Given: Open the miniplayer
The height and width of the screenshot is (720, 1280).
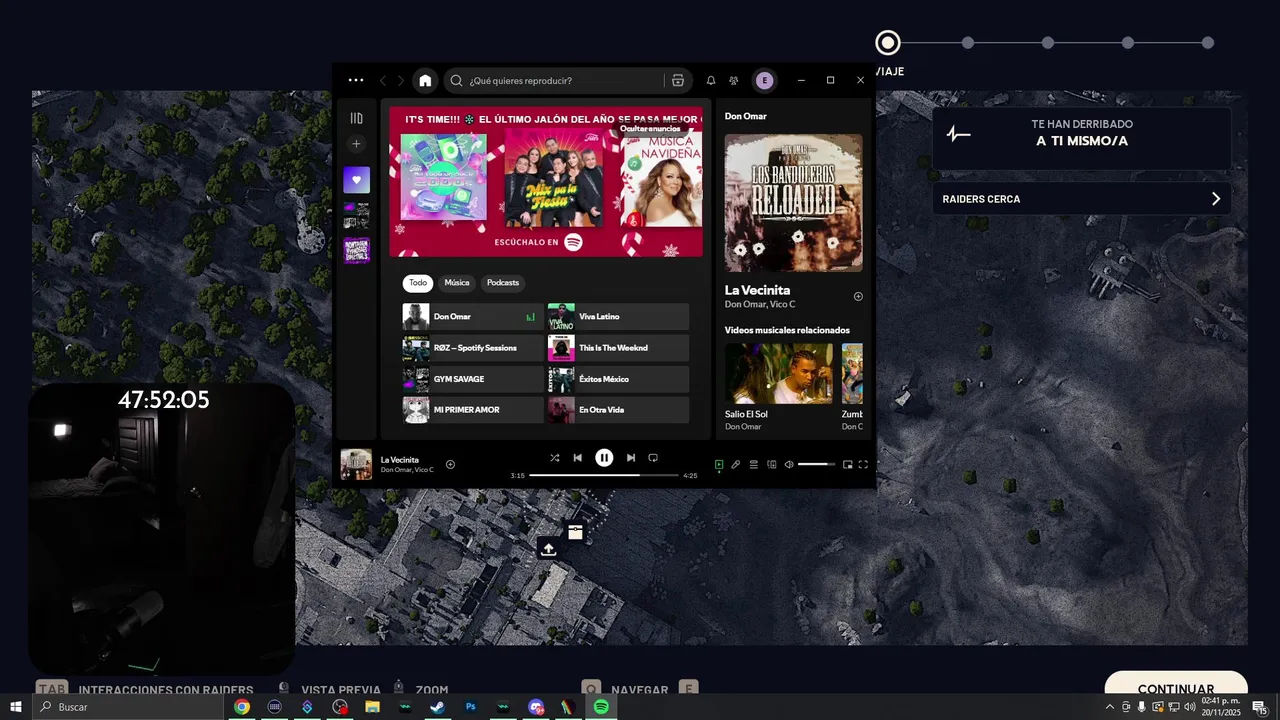Looking at the screenshot, I should click(848, 465).
